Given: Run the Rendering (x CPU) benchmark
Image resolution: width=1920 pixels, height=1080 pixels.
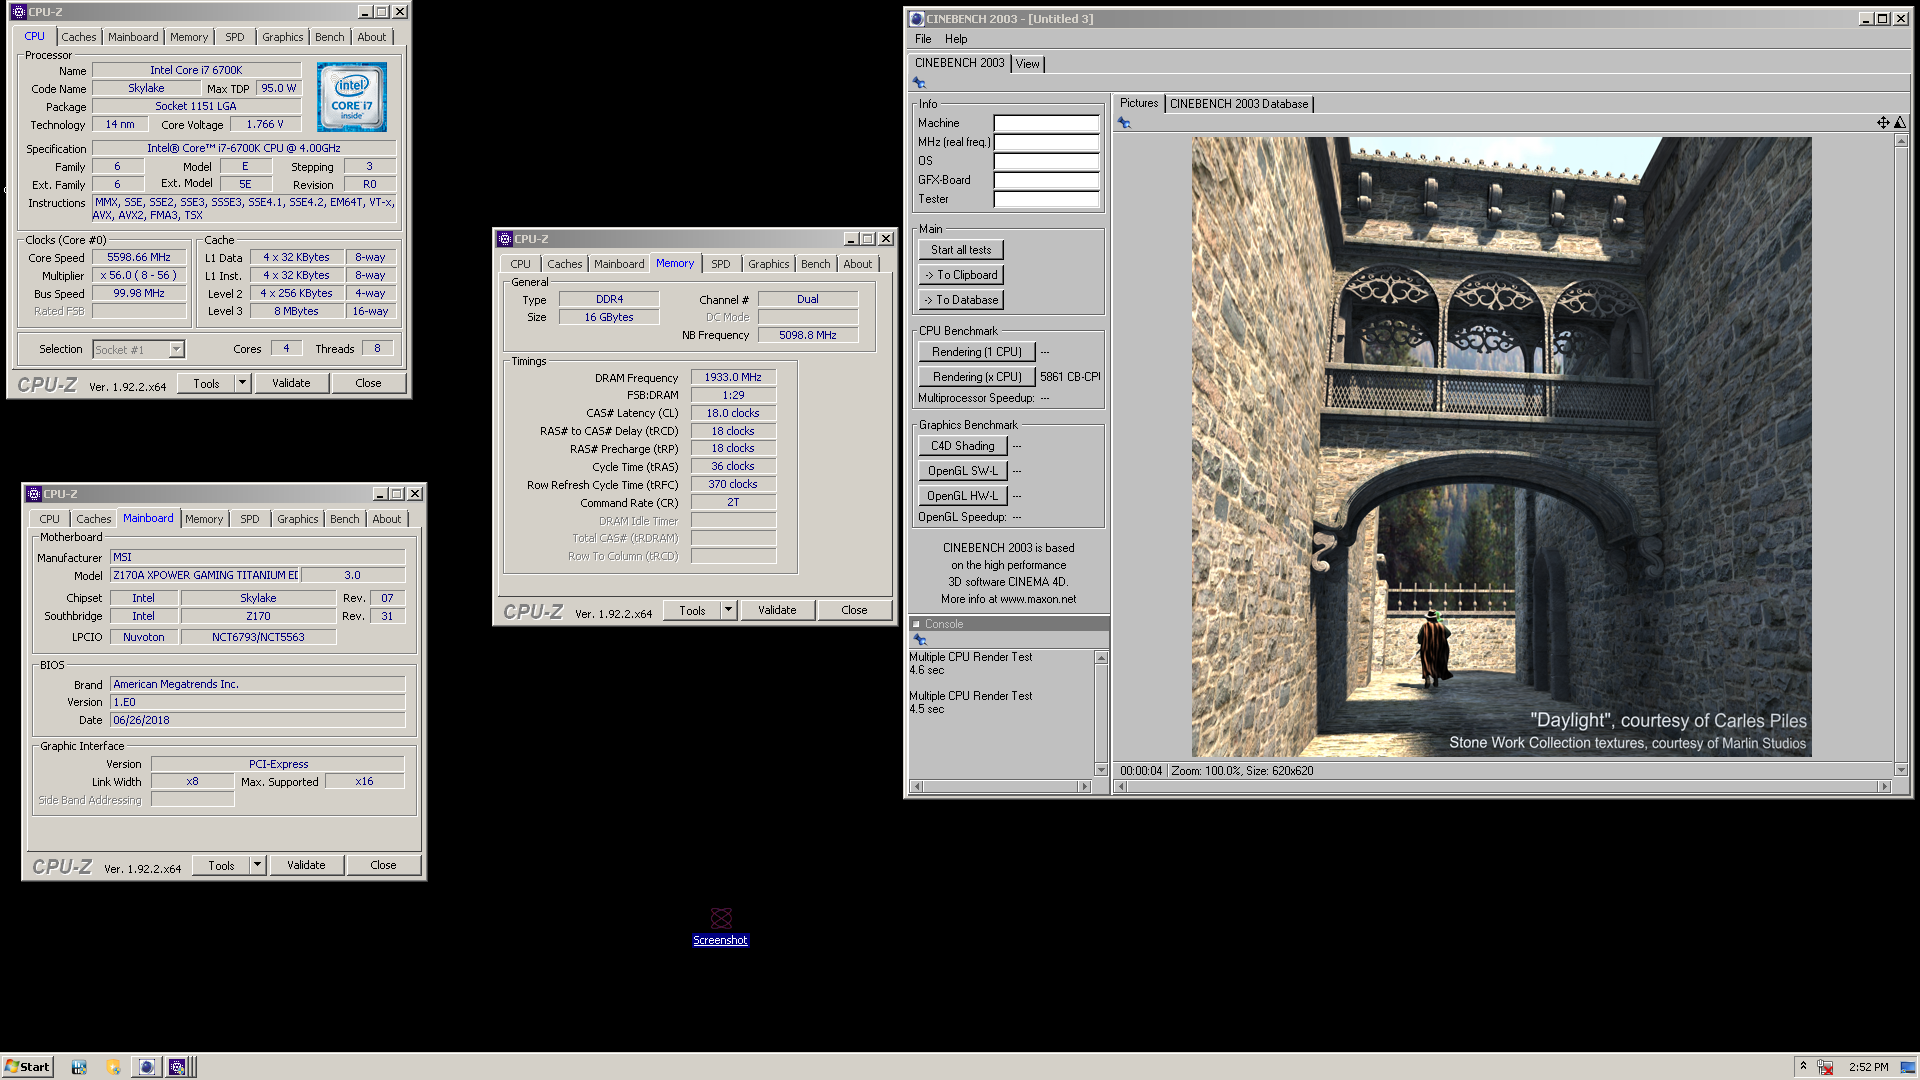Looking at the screenshot, I should 977,377.
